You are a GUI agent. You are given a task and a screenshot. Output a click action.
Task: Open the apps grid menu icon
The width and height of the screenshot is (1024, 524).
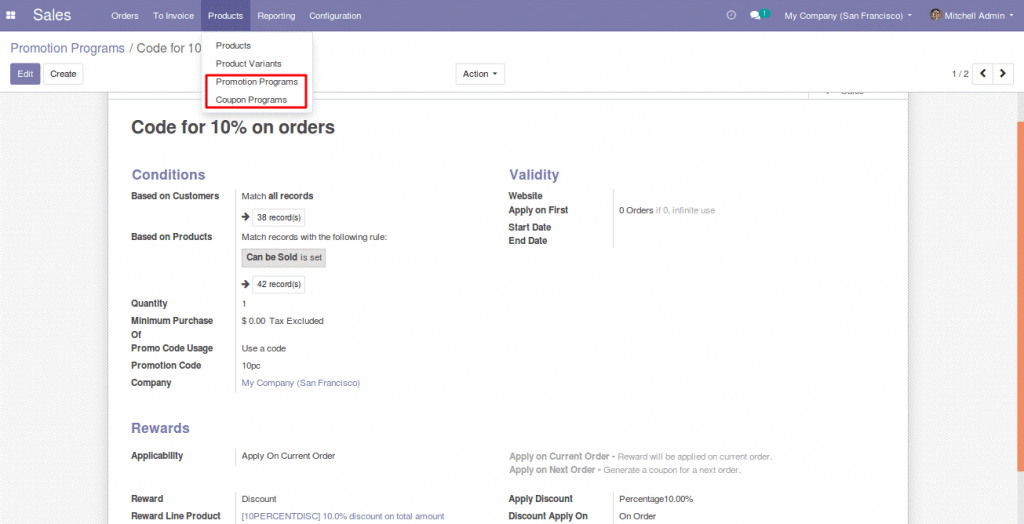[x=10, y=15]
